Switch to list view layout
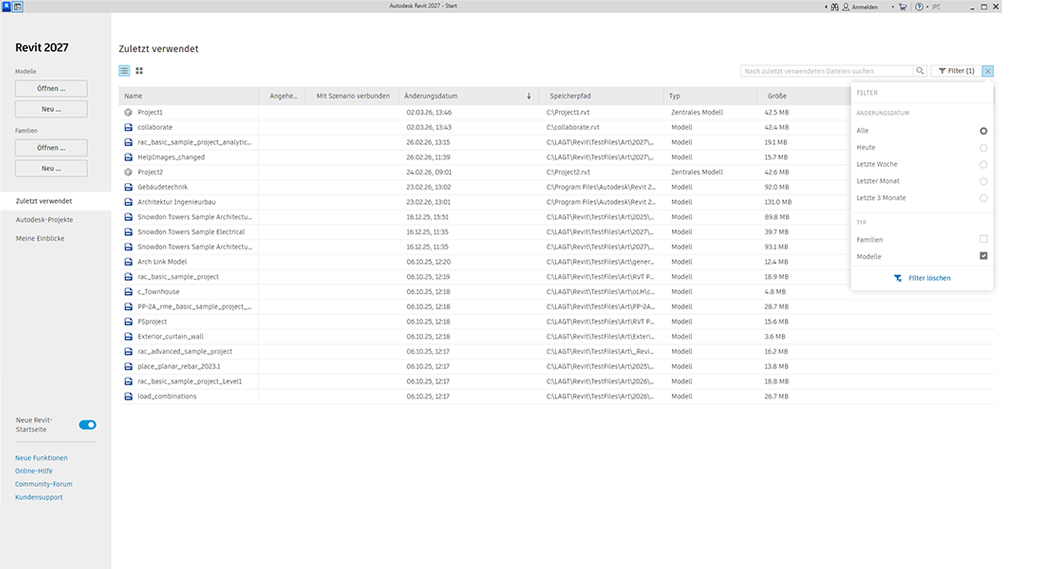The height and width of the screenshot is (569, 1058). [124, 71]
